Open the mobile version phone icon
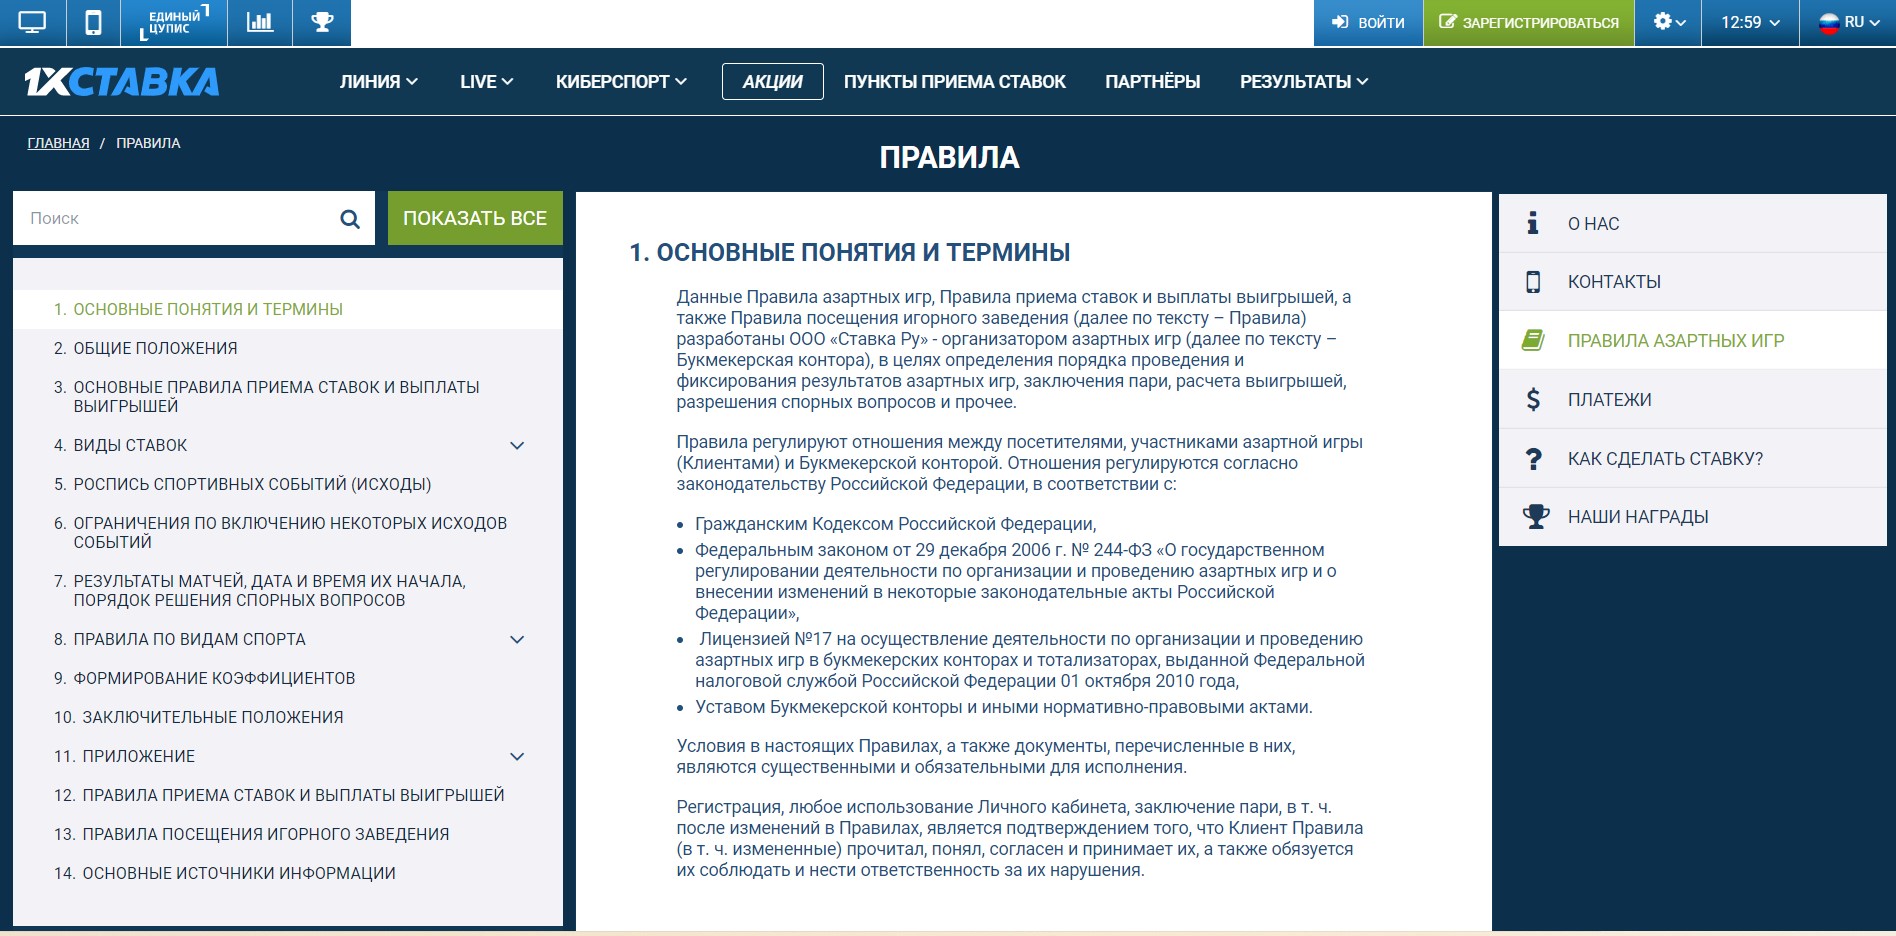1896x936 pixels. [93, 23]
